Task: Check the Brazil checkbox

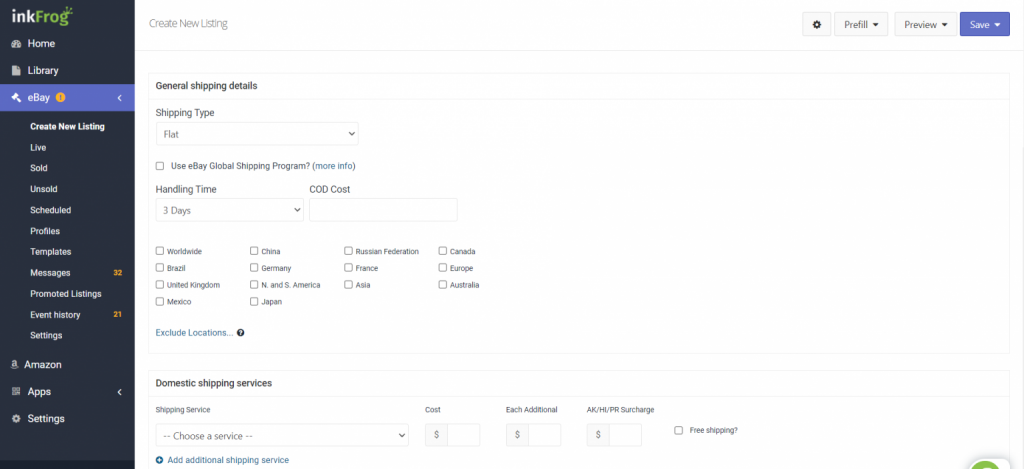Action: point(160,268)
